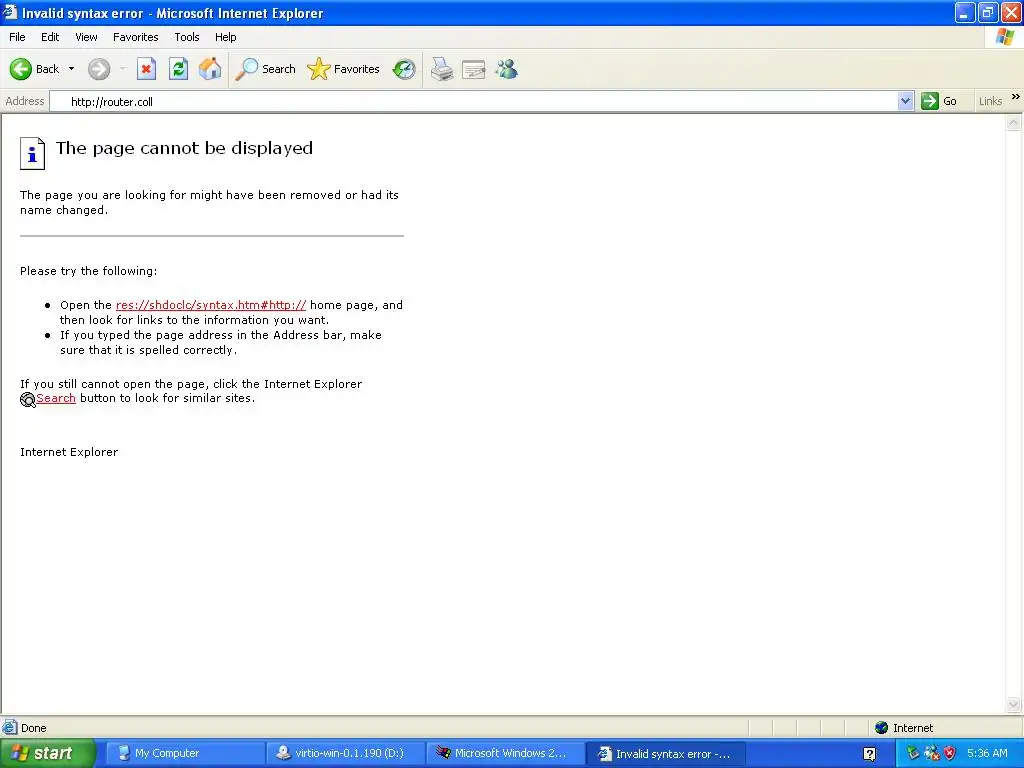Click the Links toolbar label
1024x768 pixels.
[990, 101]
